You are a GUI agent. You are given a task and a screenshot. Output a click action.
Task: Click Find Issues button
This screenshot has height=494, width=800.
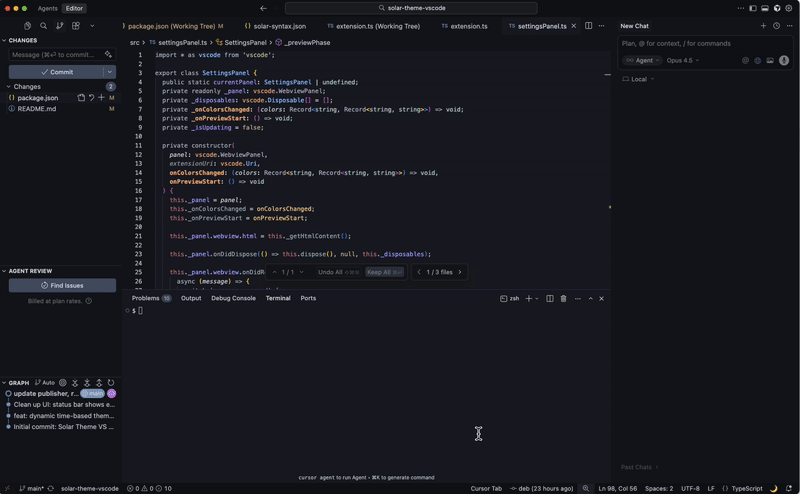tap(62, 285)
